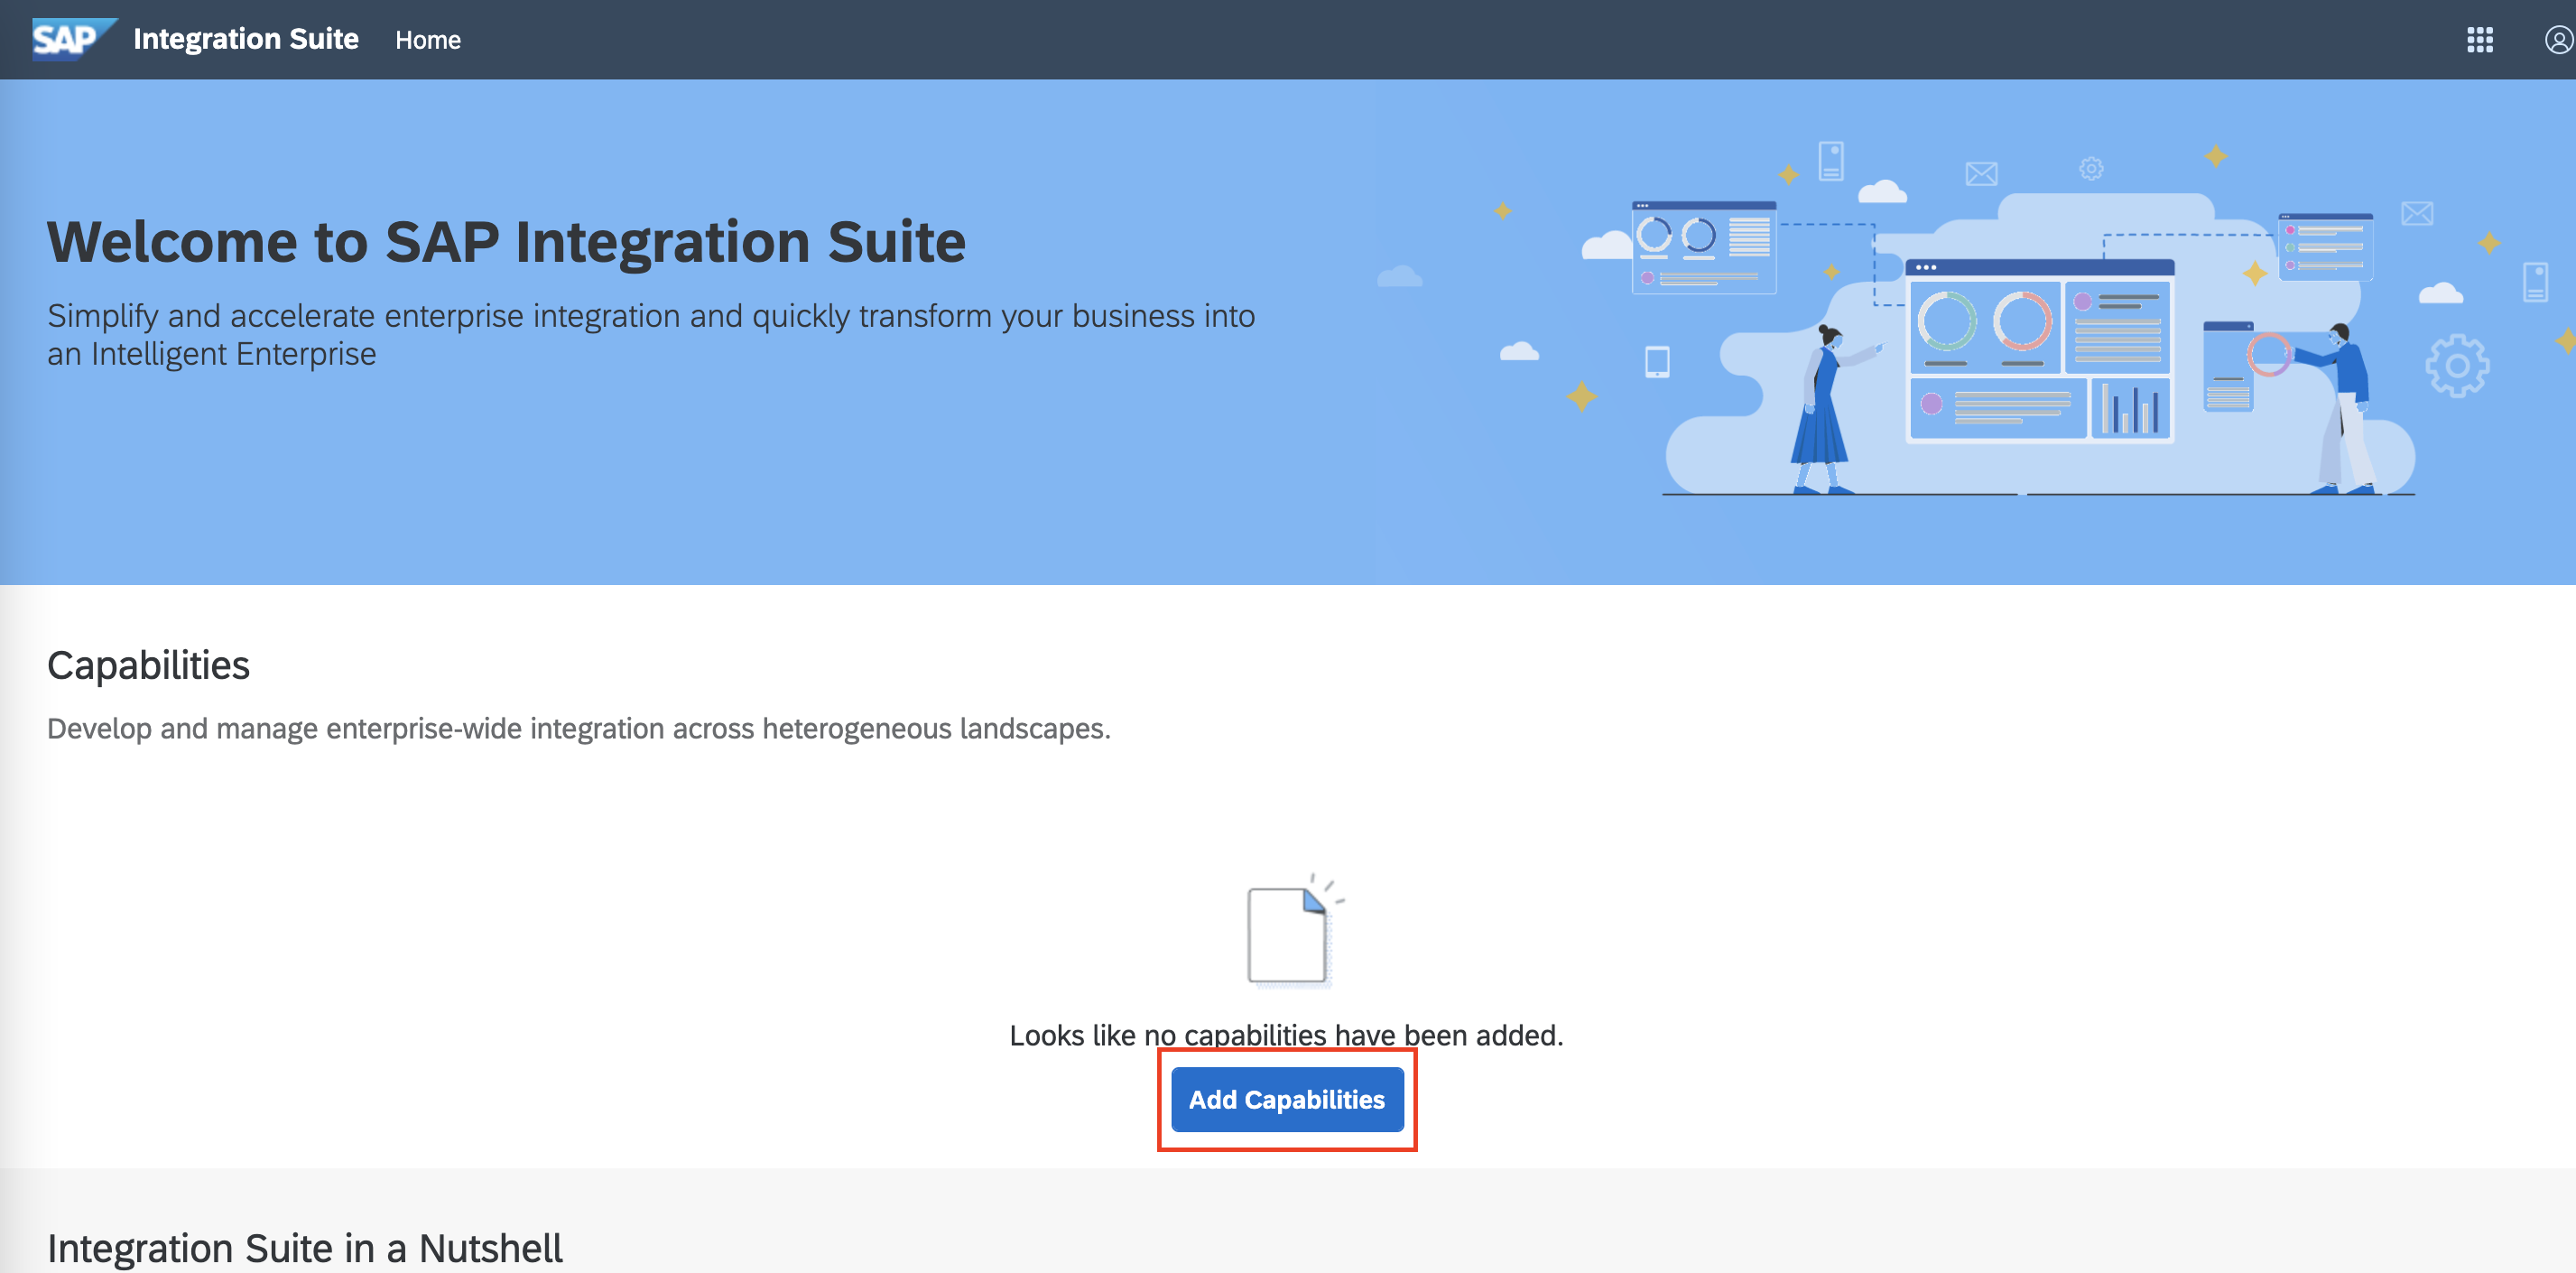Click the Integration Suite title
Screen dimensions: 2576x1273
(x=246, y=39)
